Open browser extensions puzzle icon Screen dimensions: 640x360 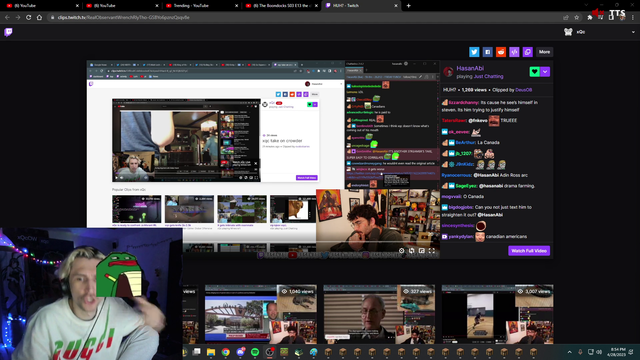(x=590, y=18)
